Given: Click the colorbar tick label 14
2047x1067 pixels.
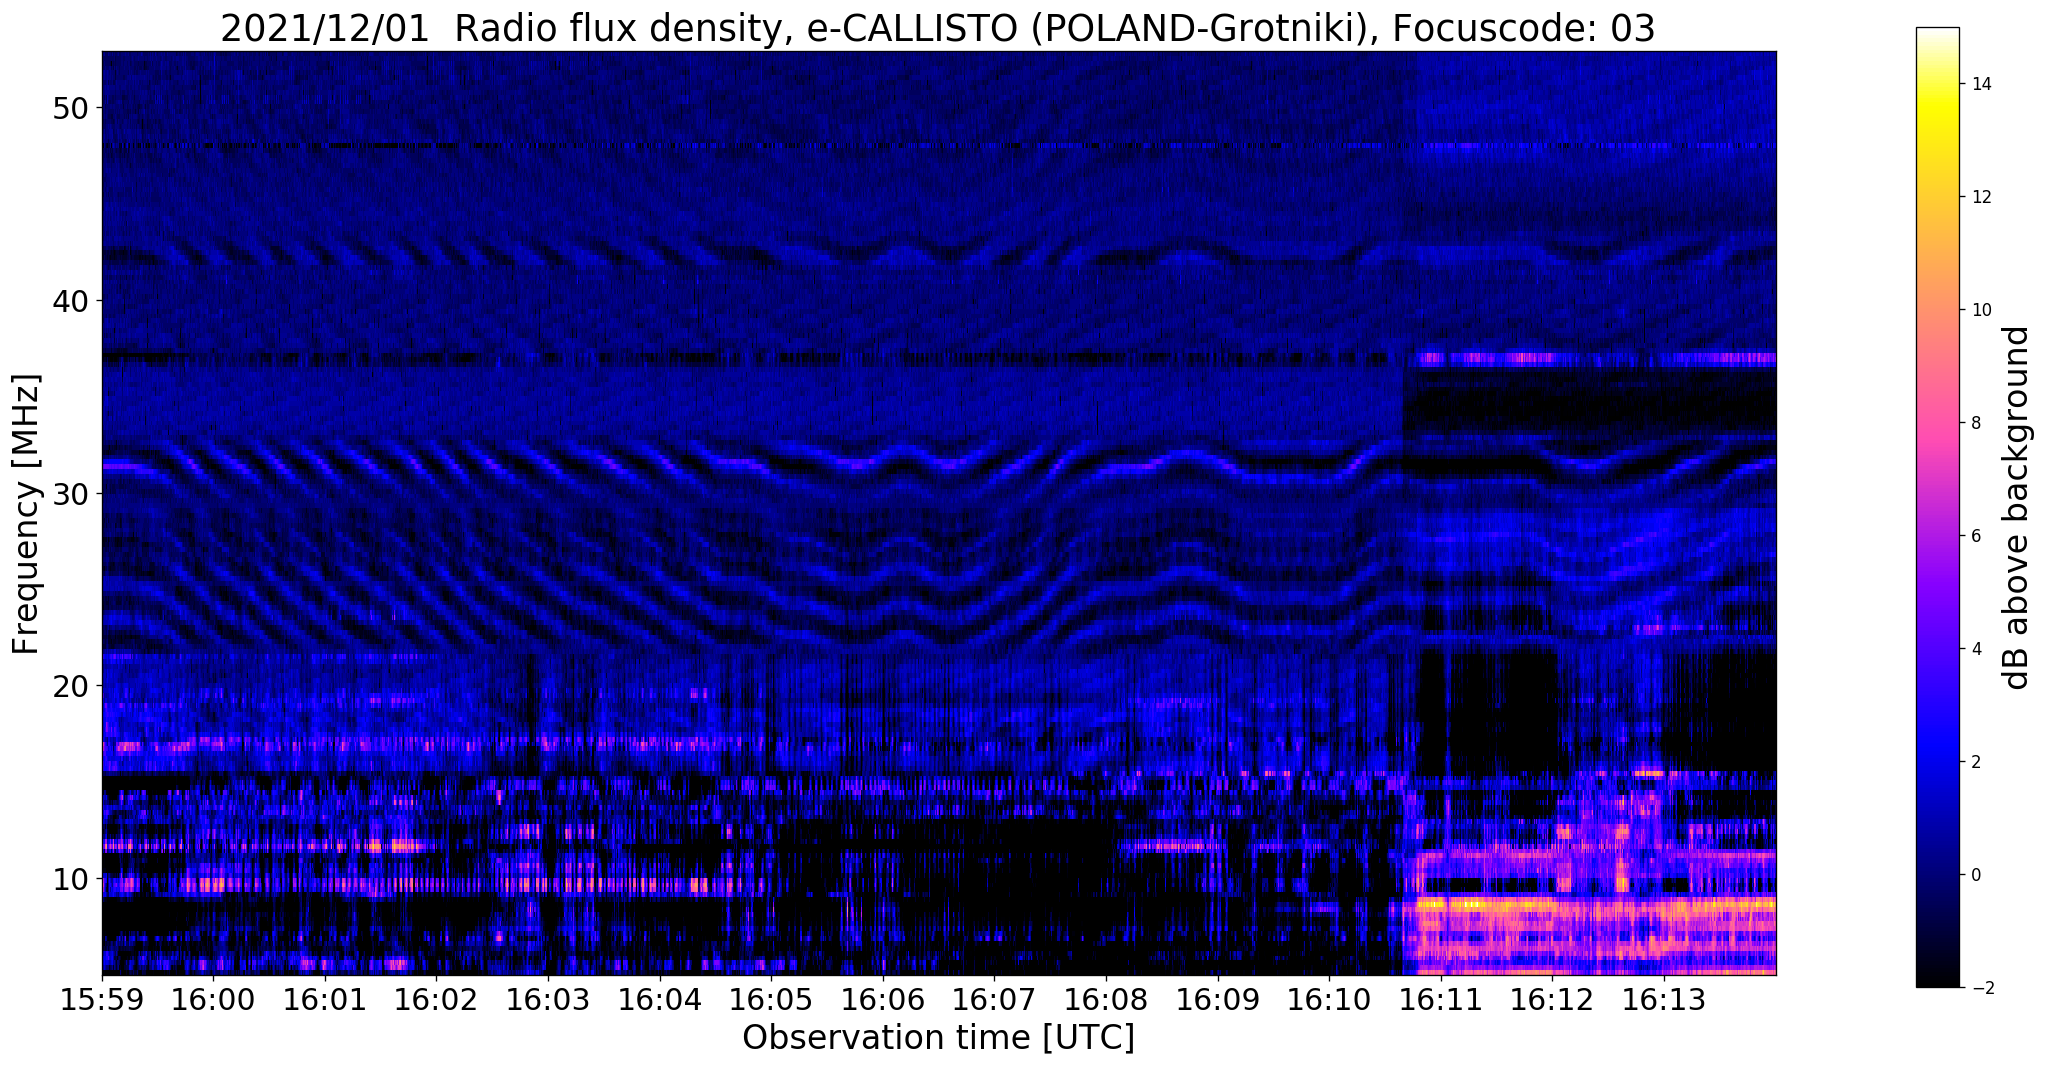Looking at the screenshot, I should click(1980, 84).
